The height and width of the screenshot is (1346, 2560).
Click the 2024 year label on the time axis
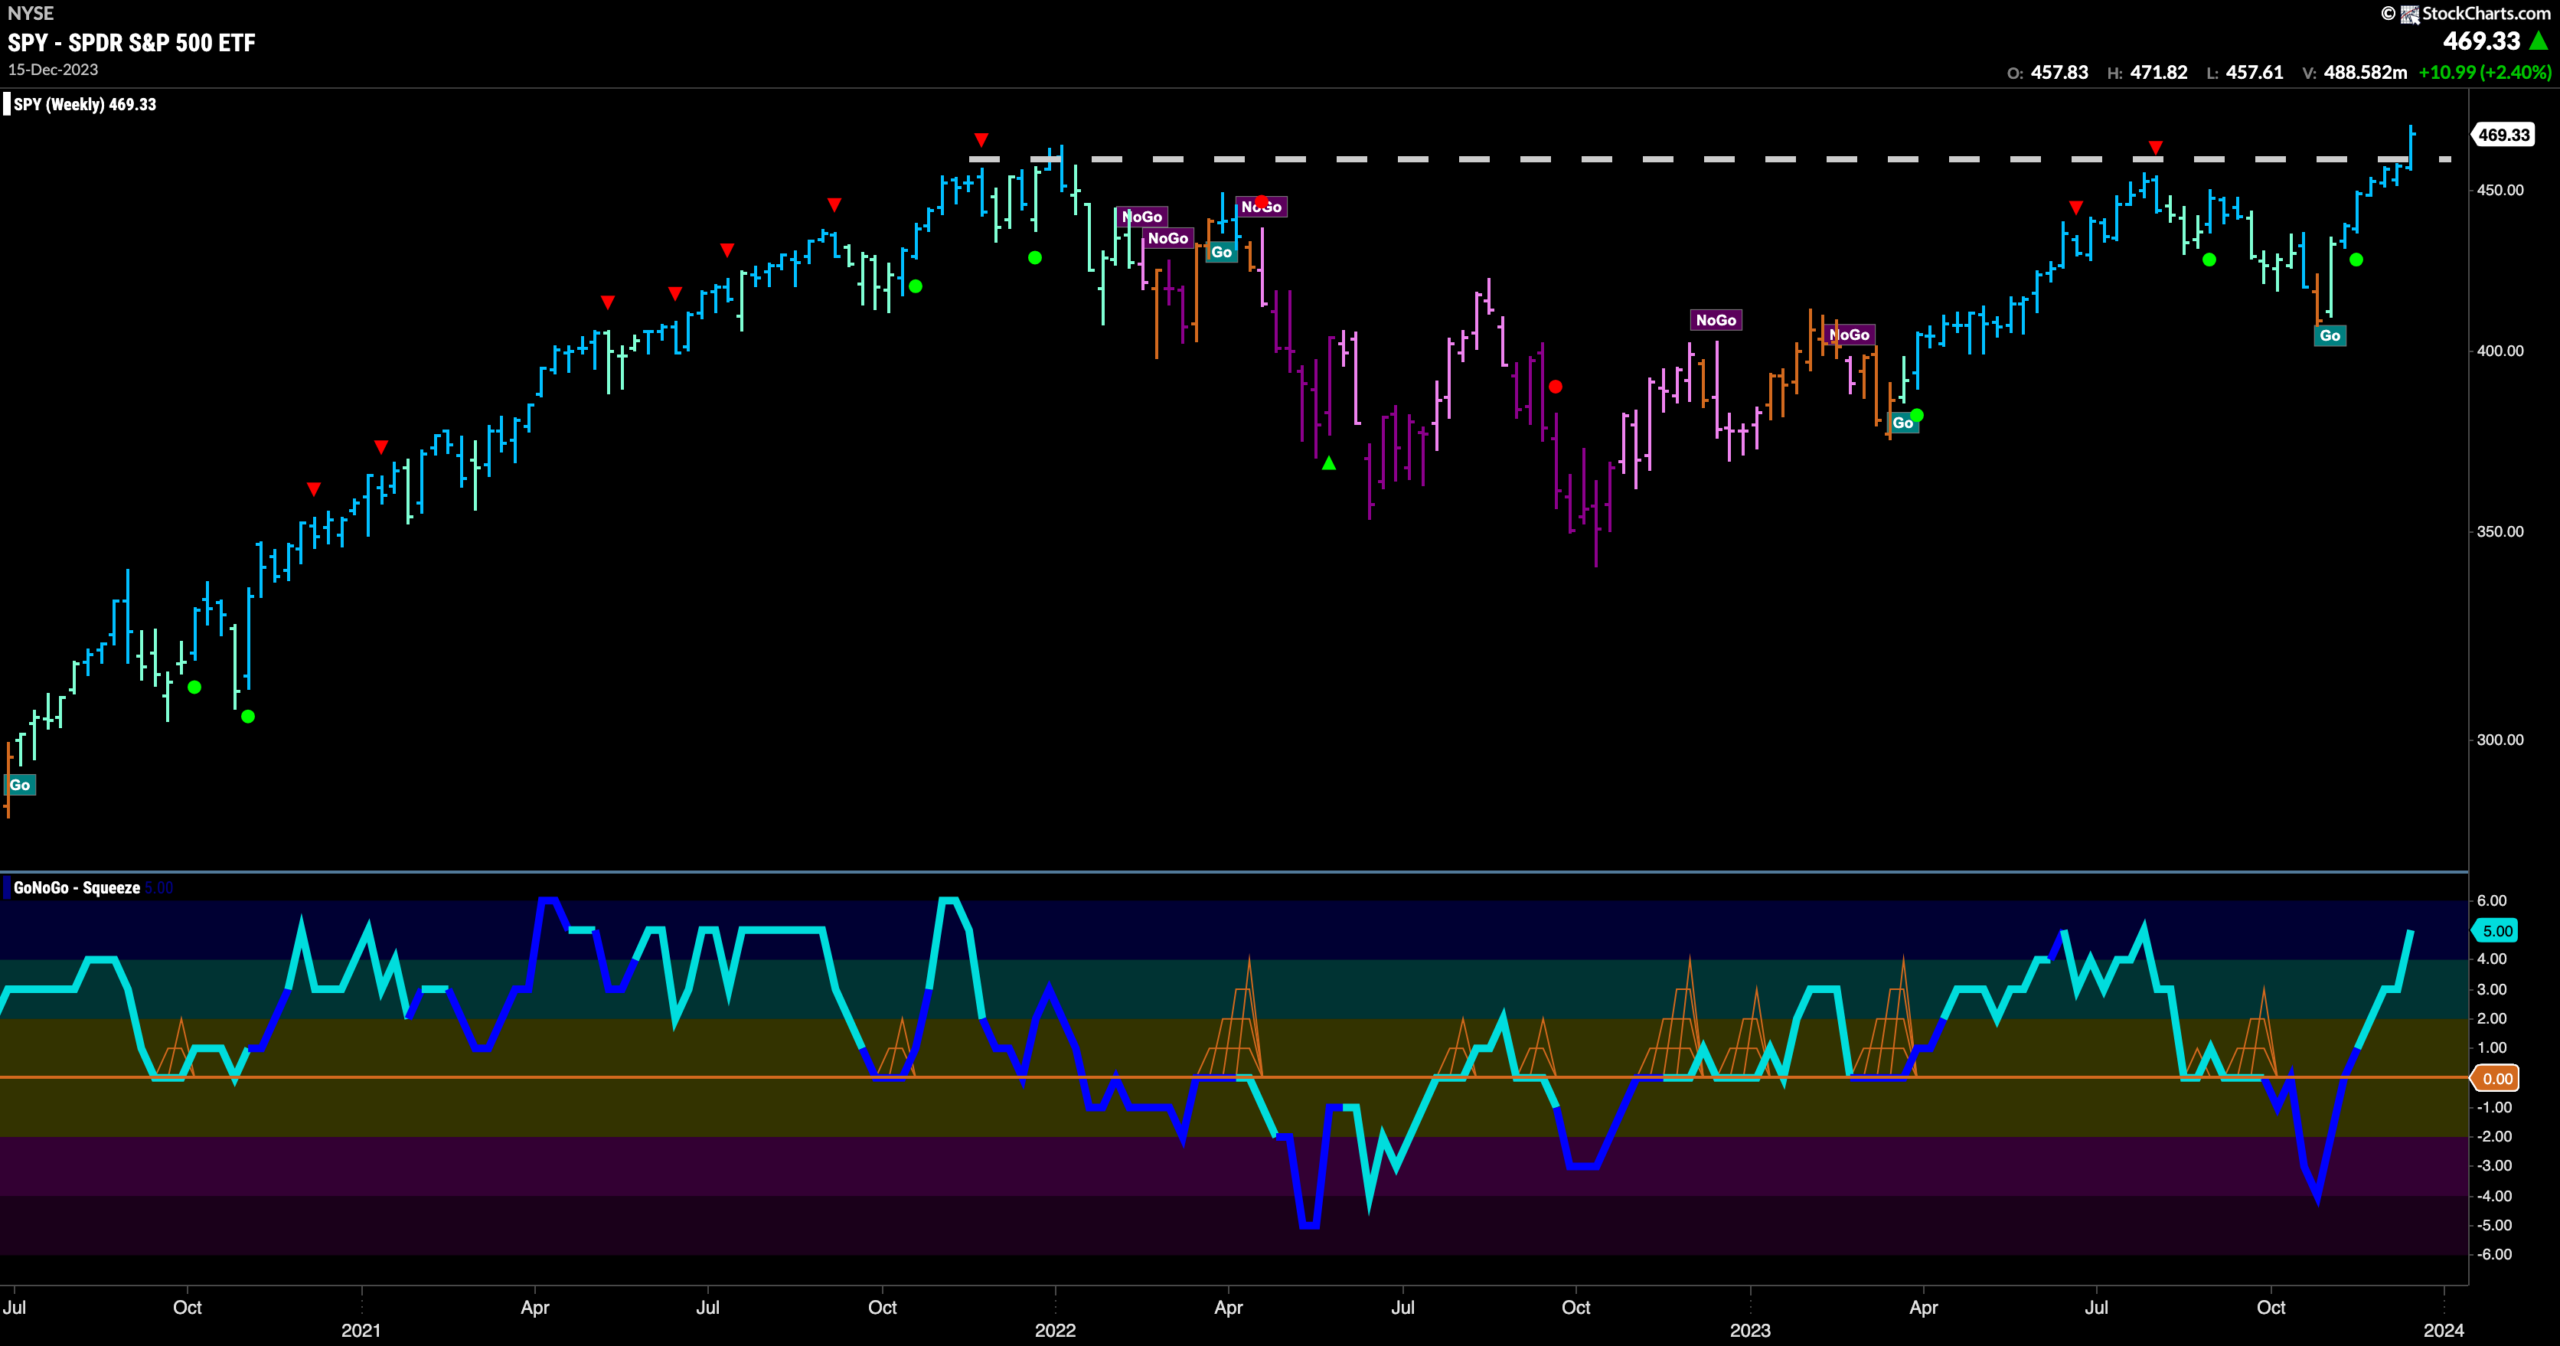tap(2444, 1330)
